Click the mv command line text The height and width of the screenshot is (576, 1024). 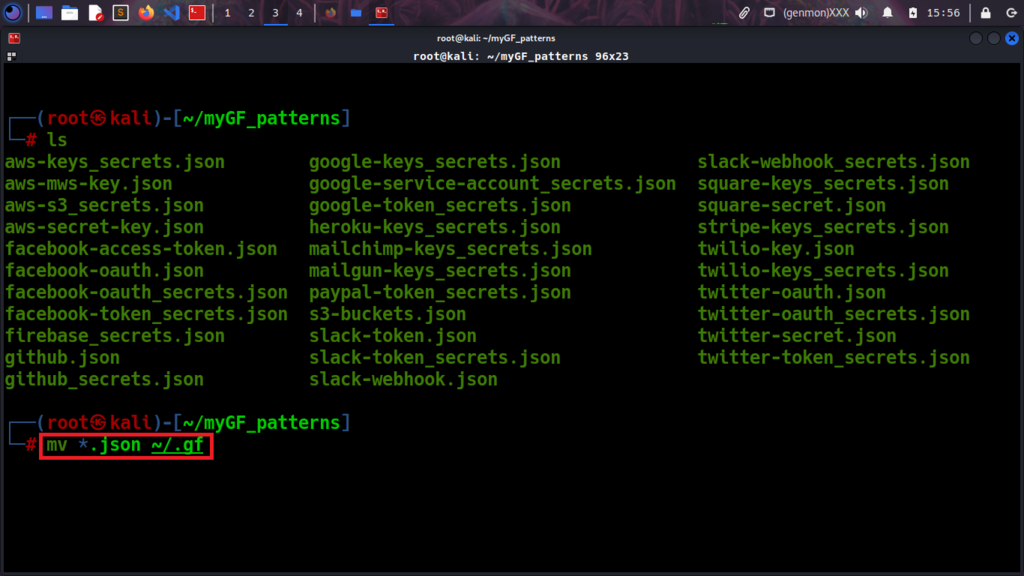(125, 445)
